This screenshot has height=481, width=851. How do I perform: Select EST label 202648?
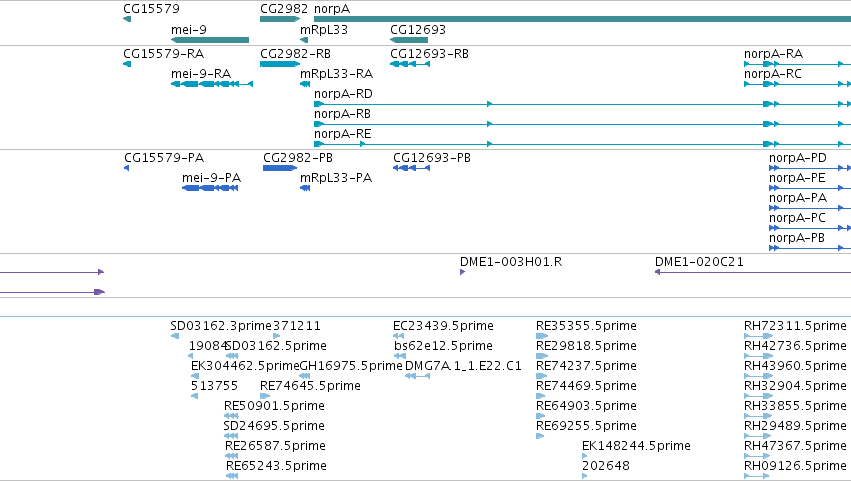[606, 466]
